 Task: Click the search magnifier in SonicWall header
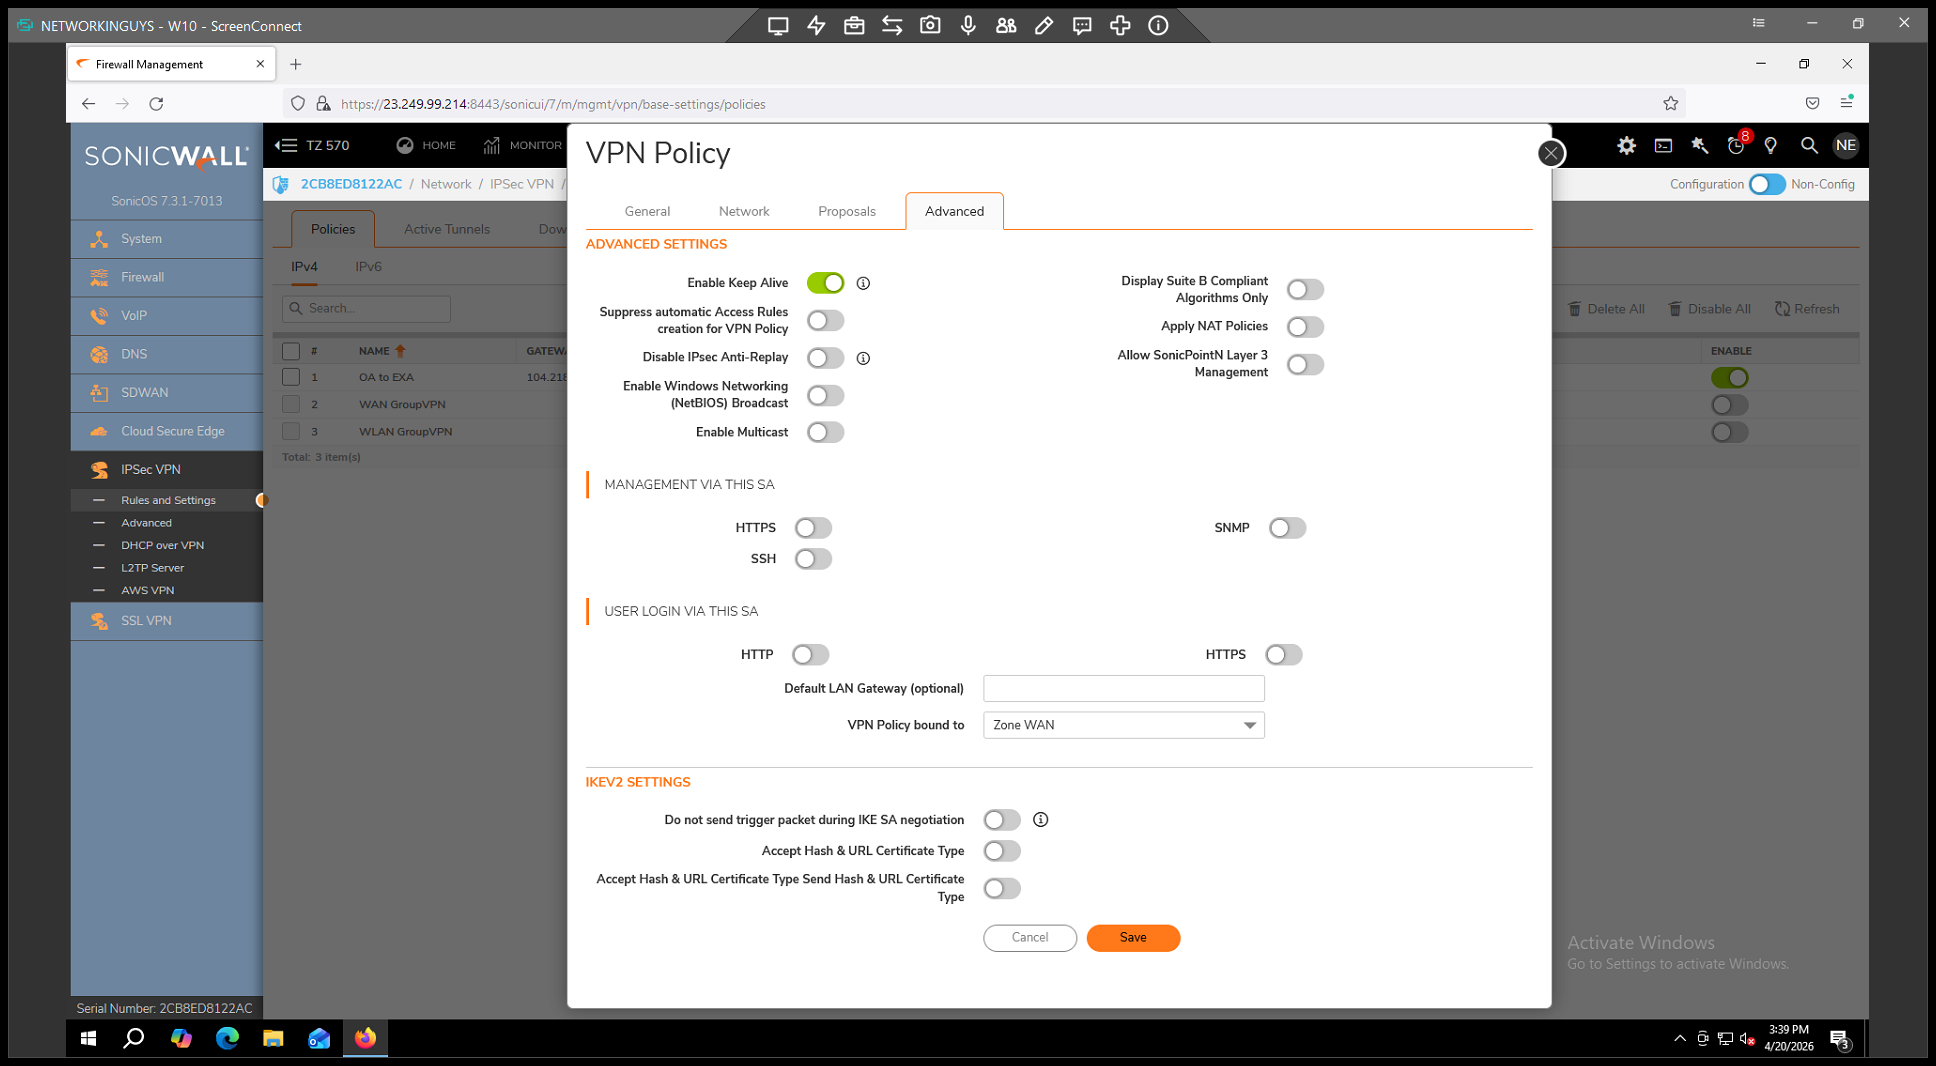pos(1808,146)
